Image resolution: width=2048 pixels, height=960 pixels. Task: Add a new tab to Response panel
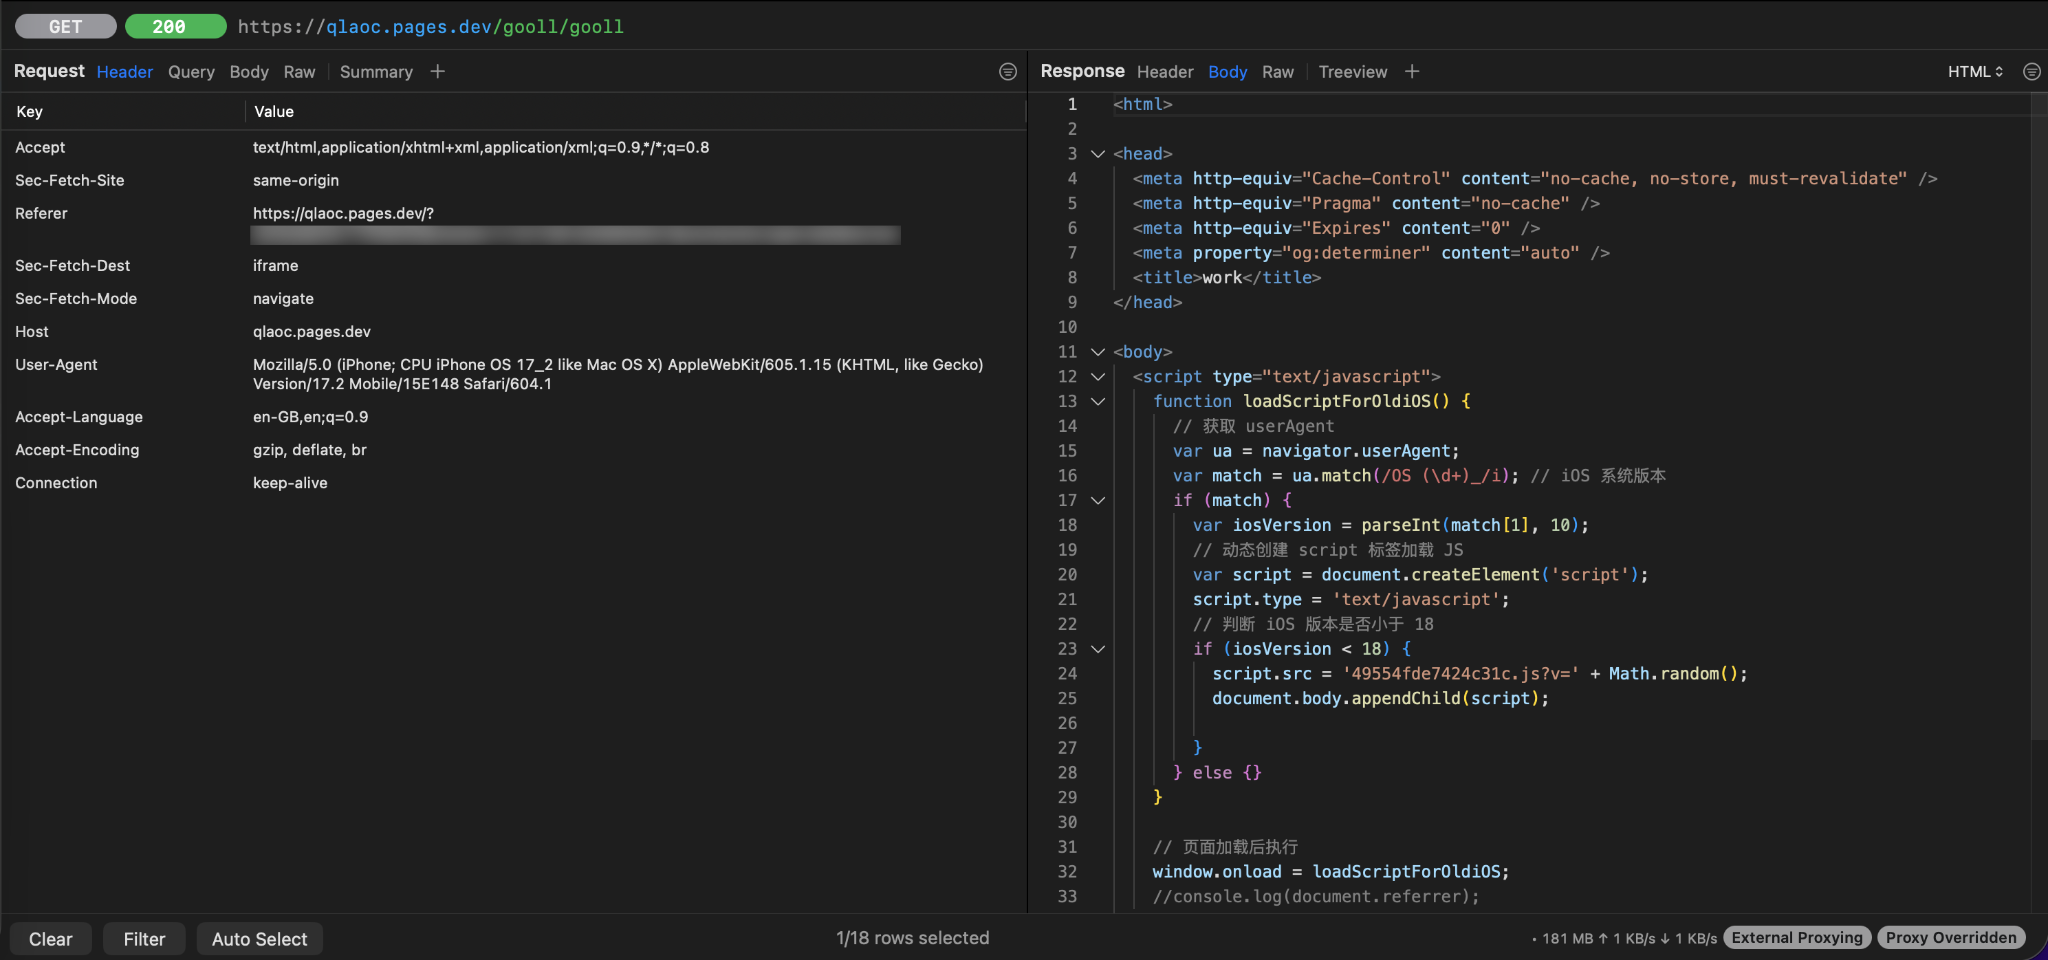click(x=1411, y=71)
